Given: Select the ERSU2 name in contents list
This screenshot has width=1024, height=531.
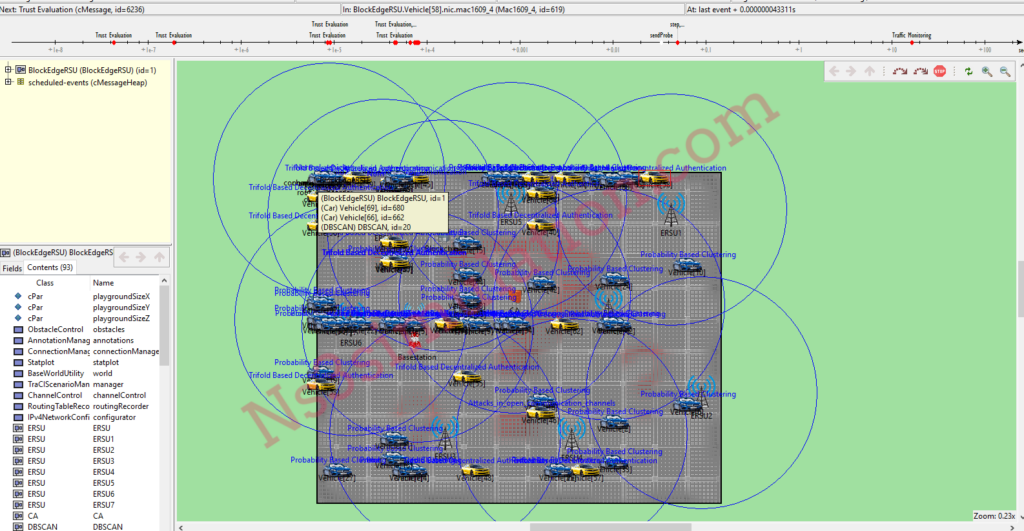Looking at the screenshot, I should (x=103, y=451).
